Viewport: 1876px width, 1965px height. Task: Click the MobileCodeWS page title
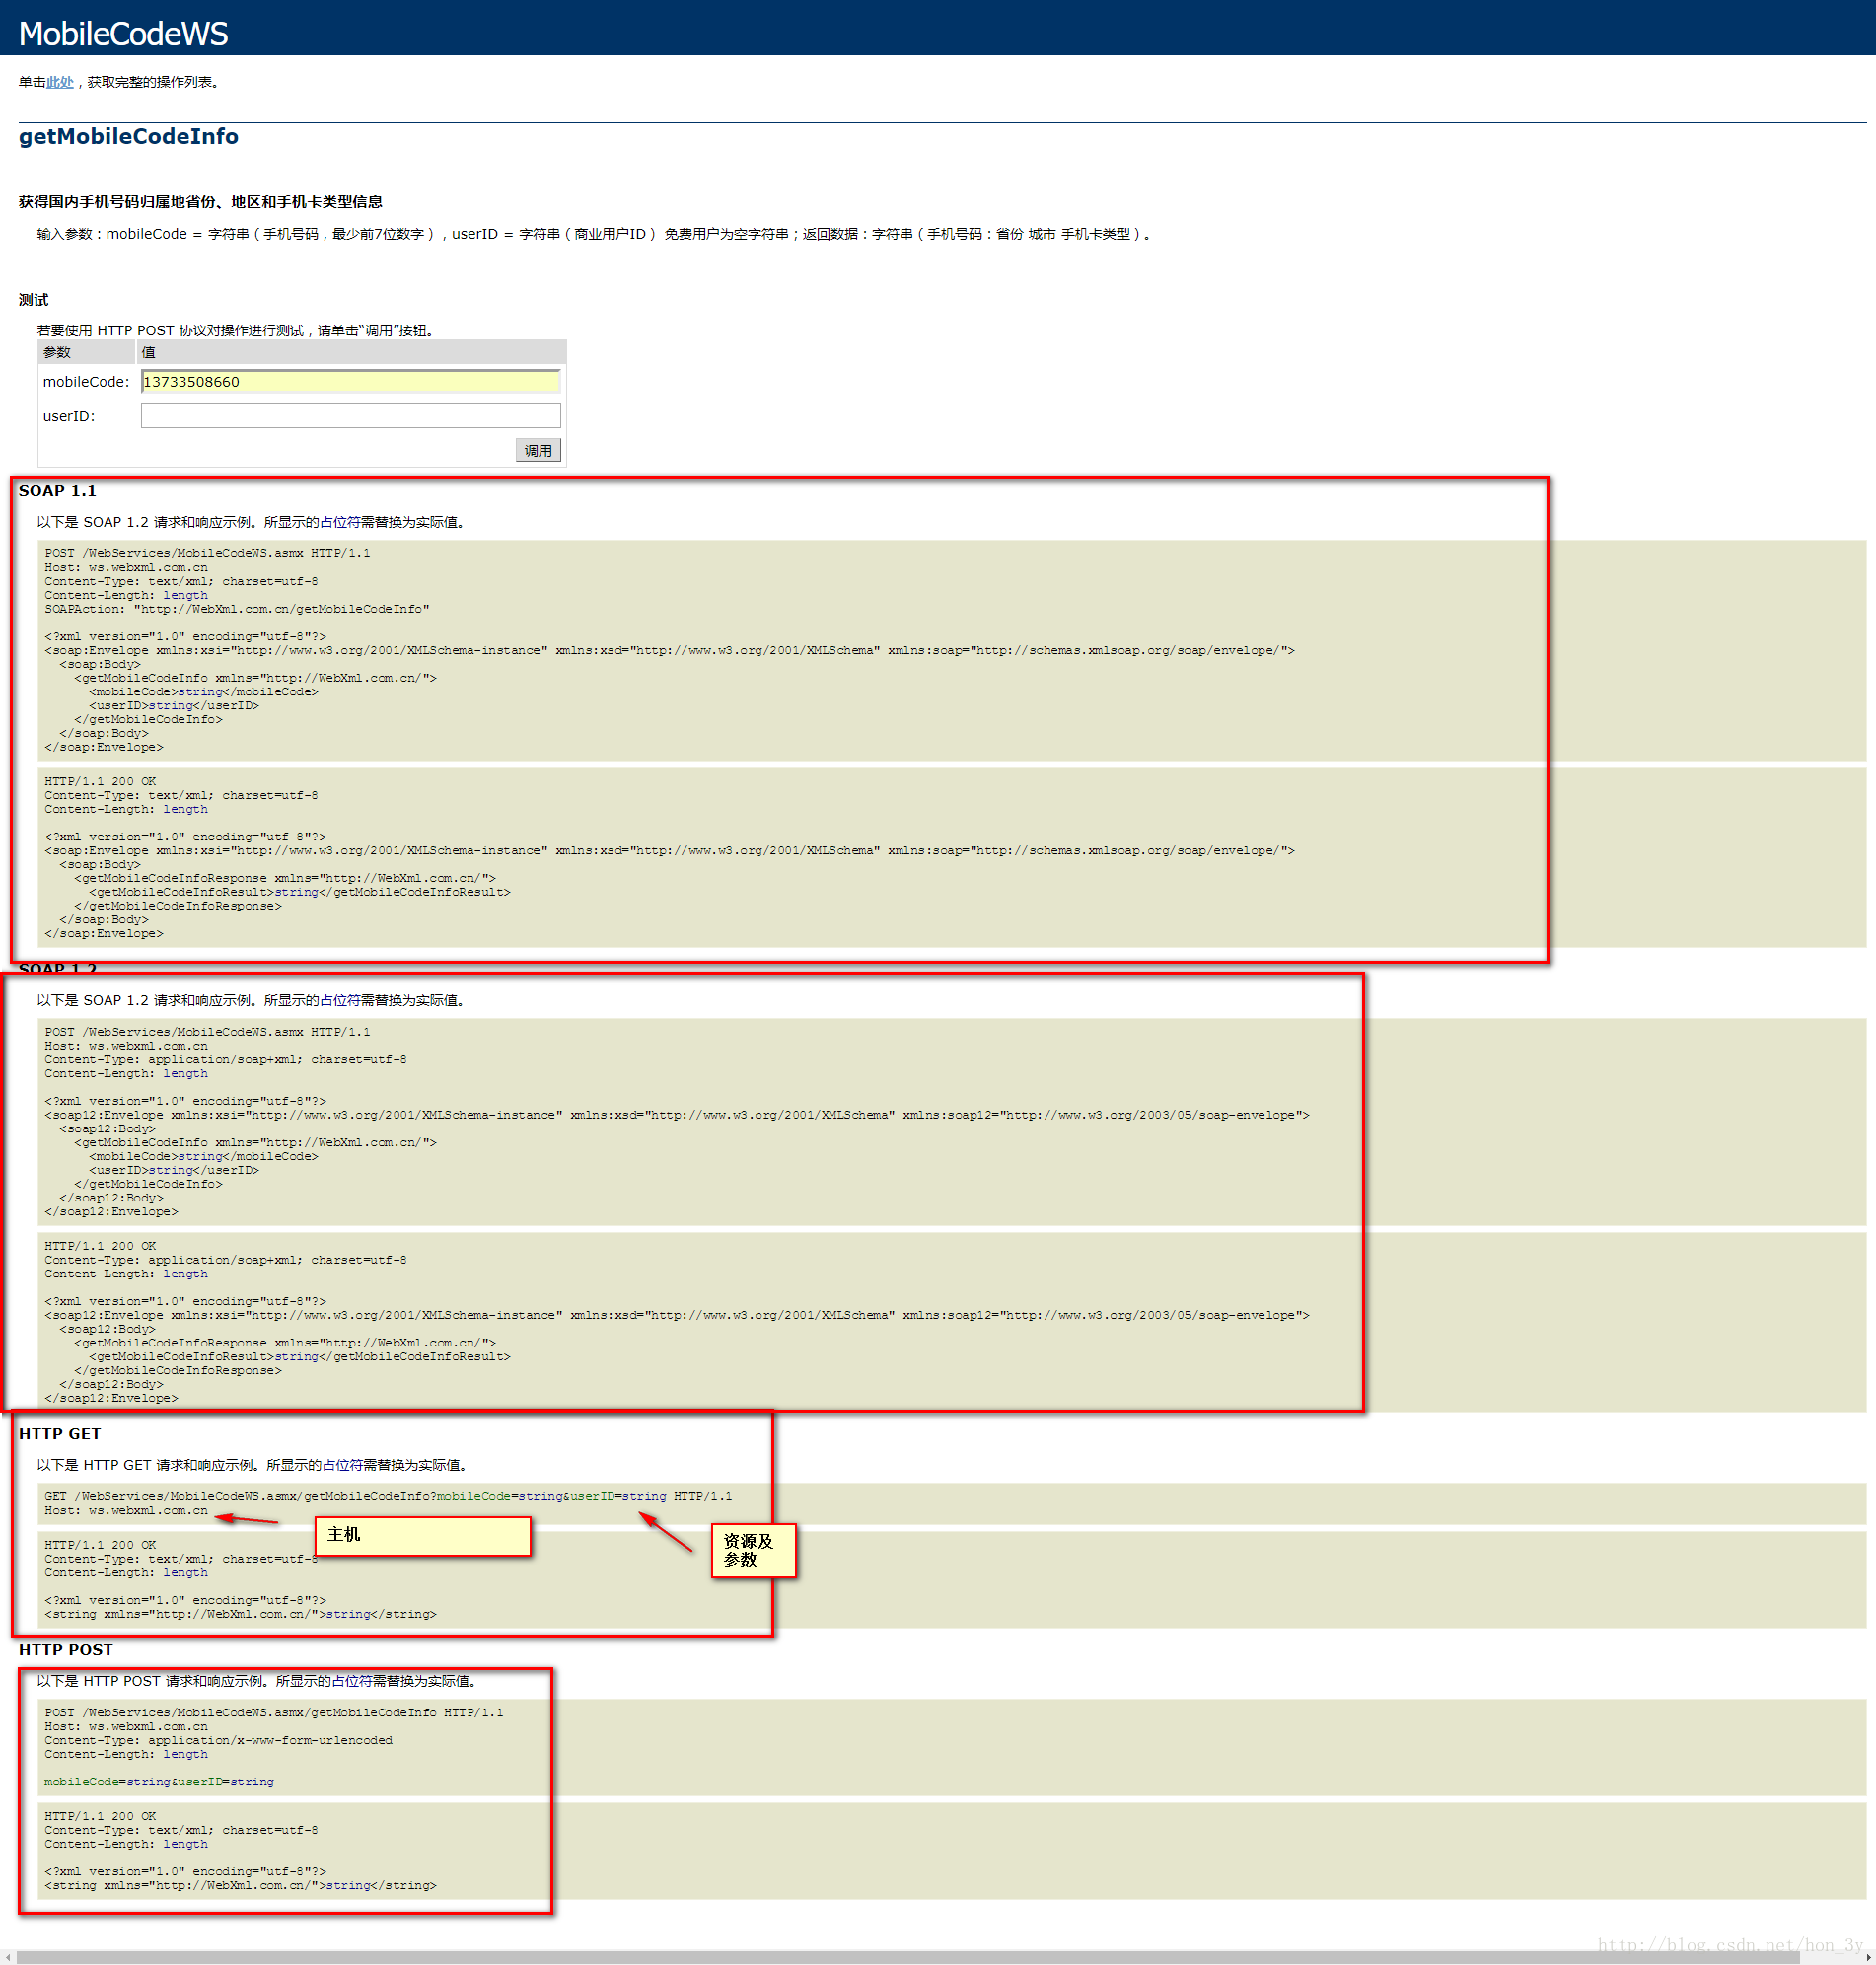coord(123,33)
